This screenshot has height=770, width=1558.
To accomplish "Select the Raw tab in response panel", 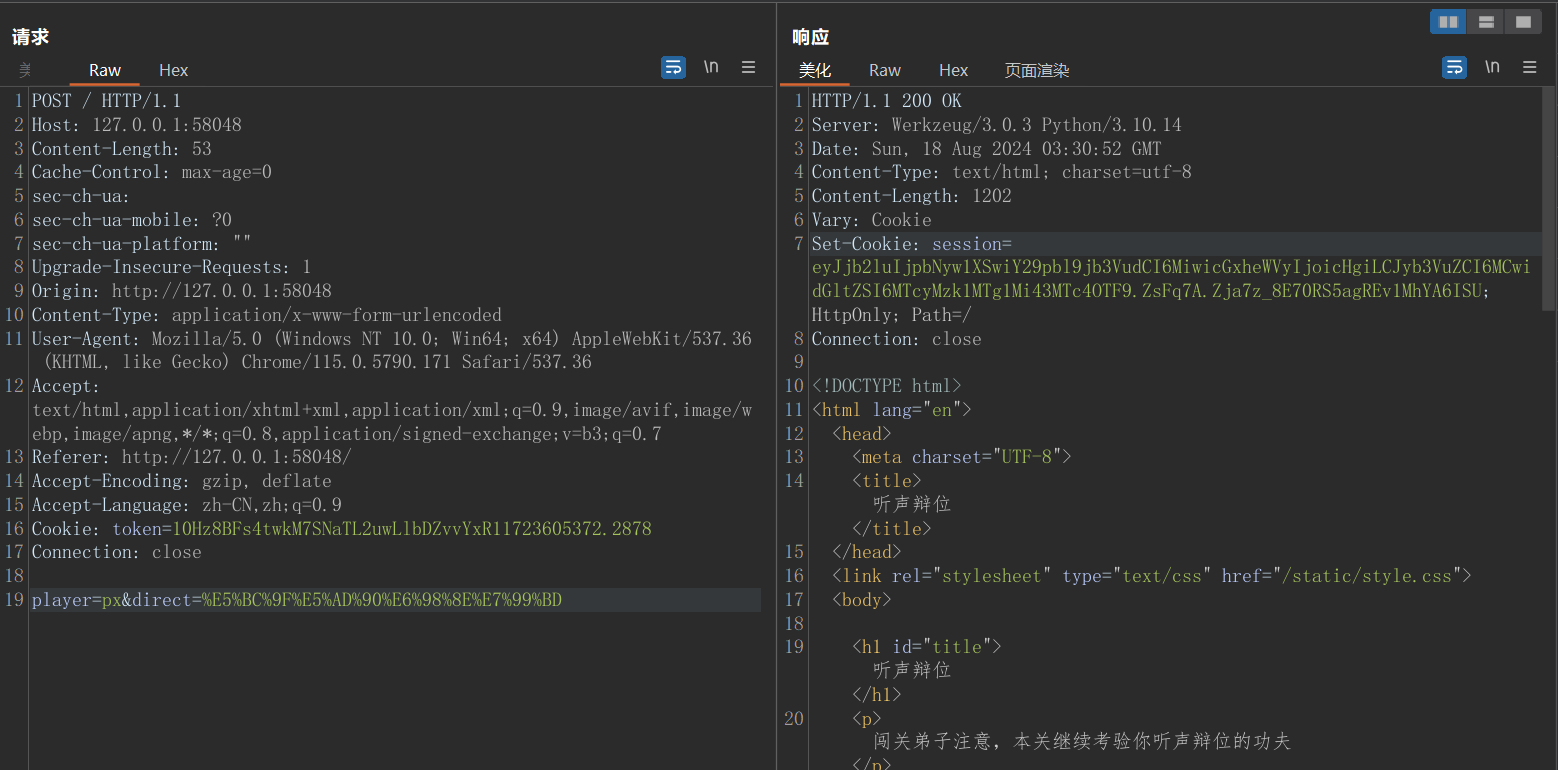I will click(885, 70).
